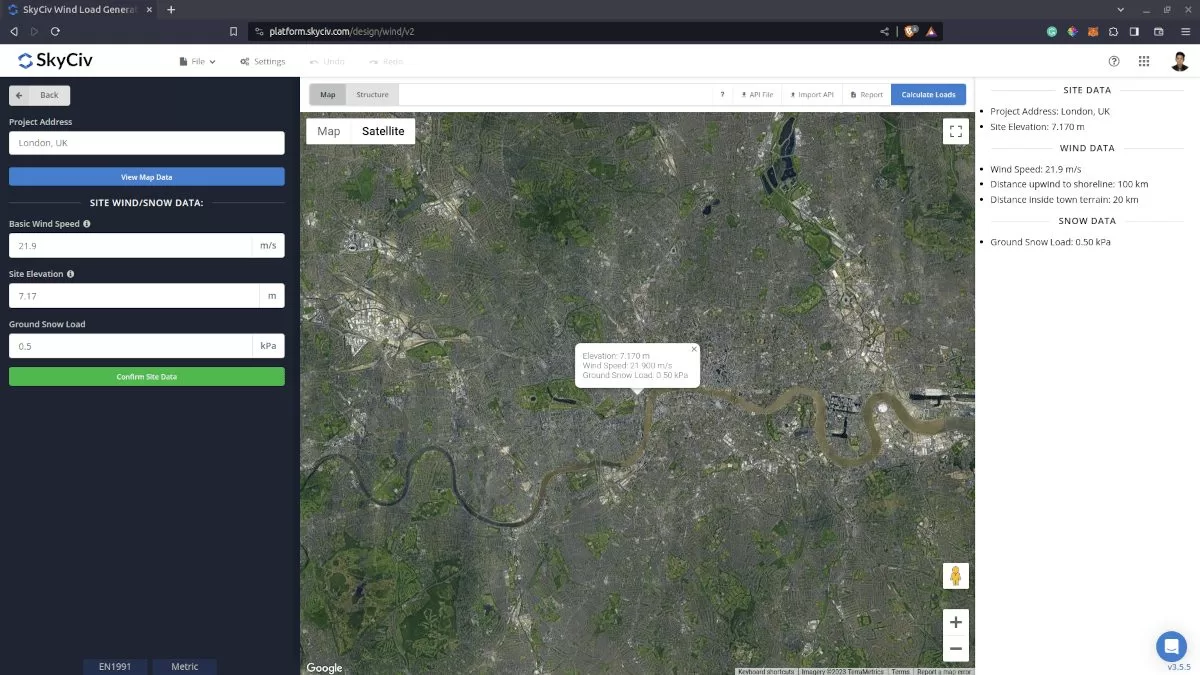Screen dimensions: 1200x675
Task: Generate a Report using the toolbar icon
Action: [x=865, y=93]
